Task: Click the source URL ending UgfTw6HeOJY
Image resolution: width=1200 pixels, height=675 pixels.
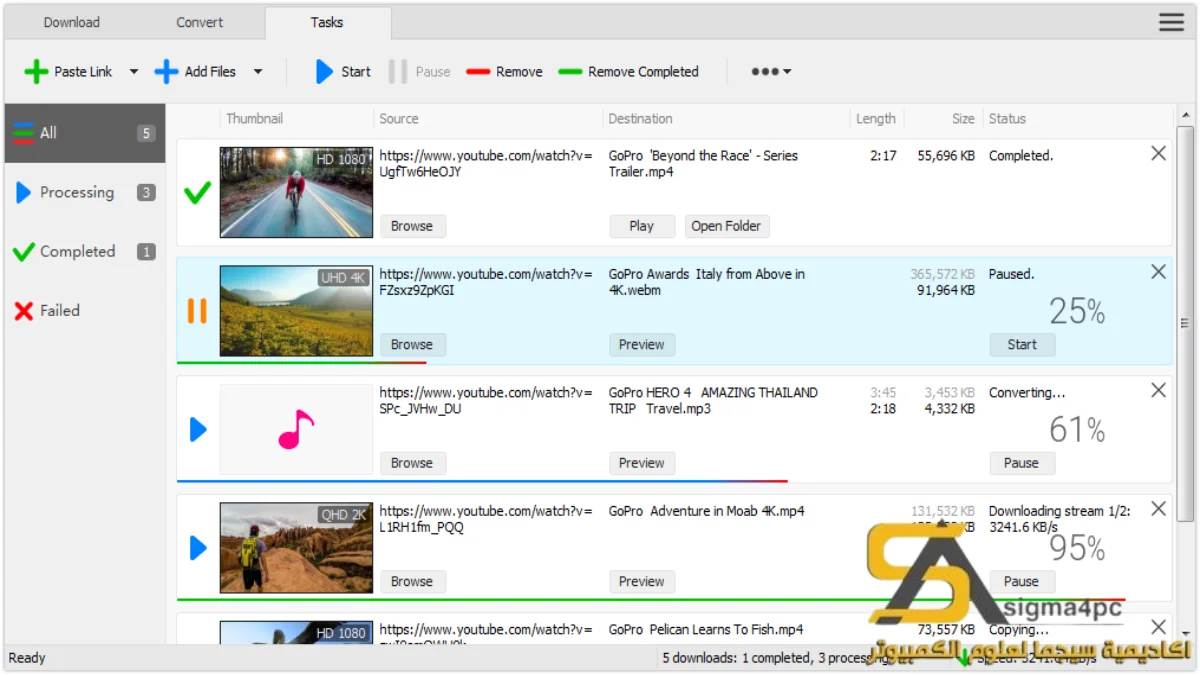Action: click(x=486, y=164)
